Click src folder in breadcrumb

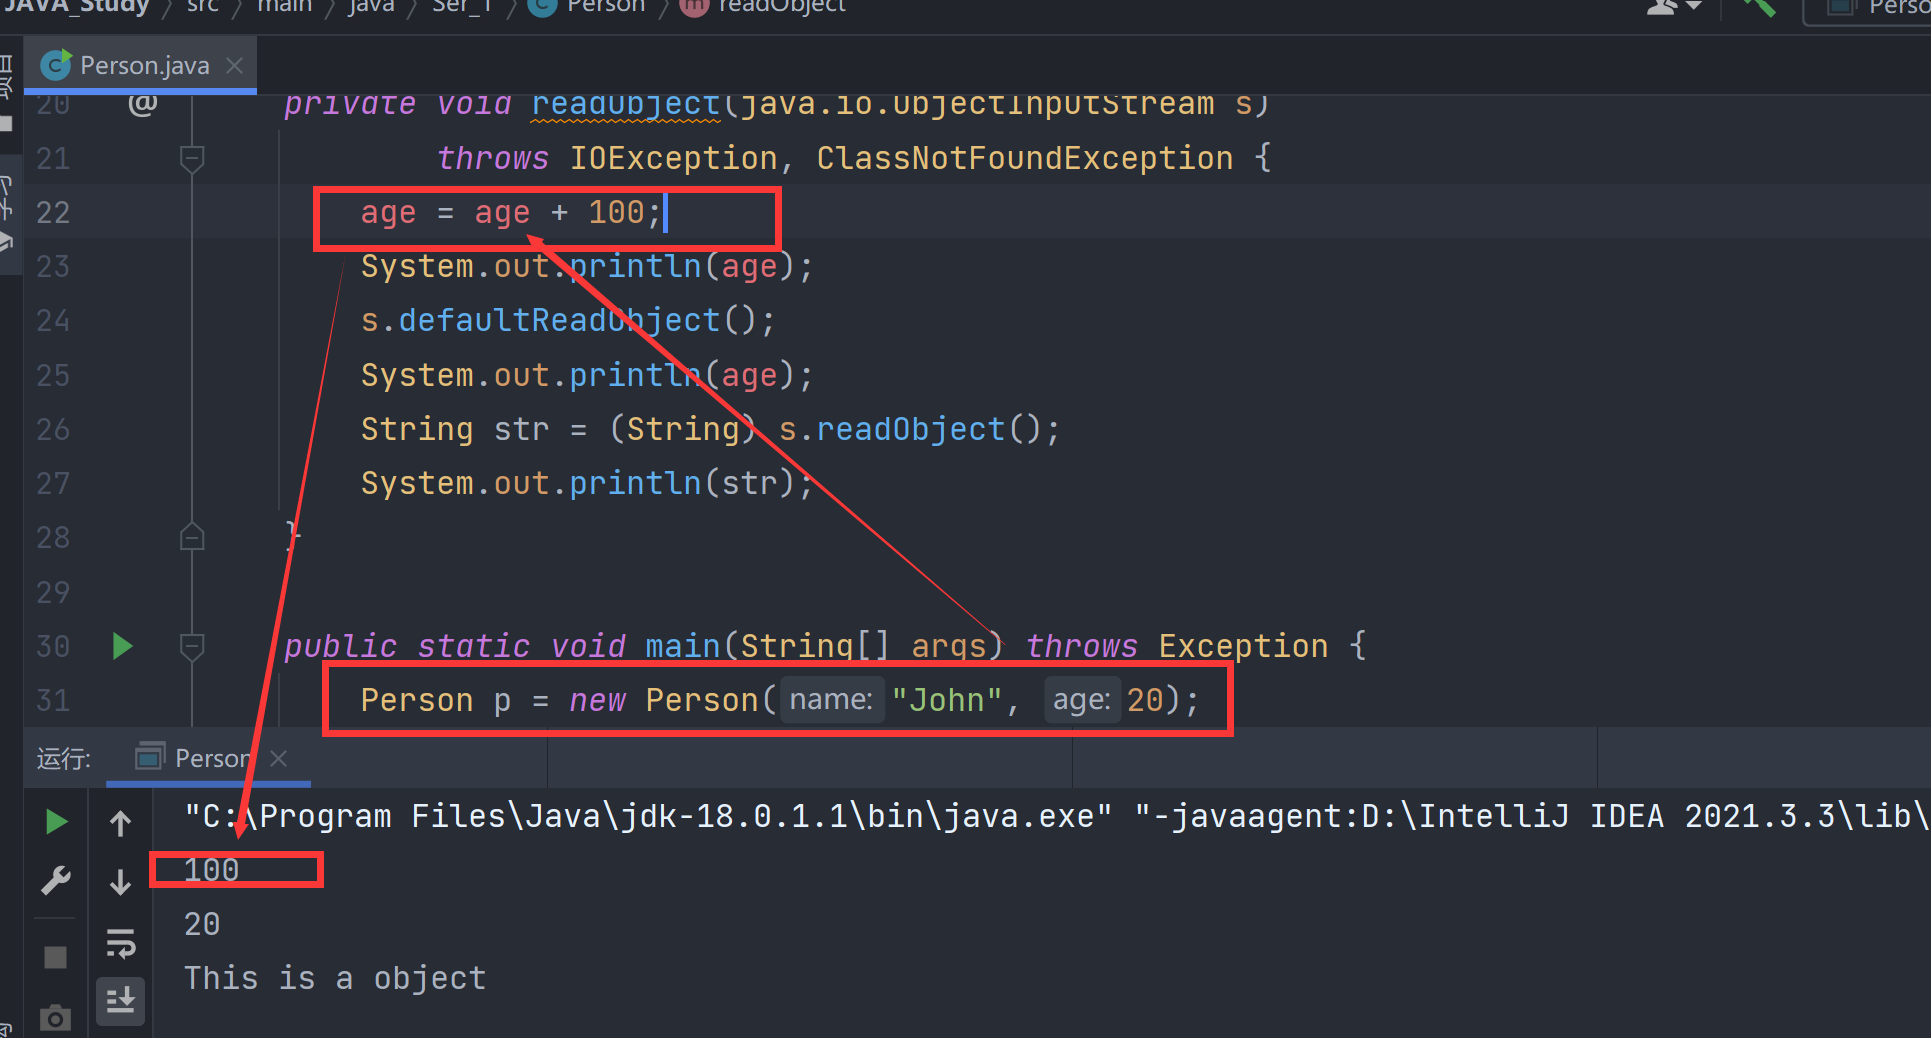(202, 7)
